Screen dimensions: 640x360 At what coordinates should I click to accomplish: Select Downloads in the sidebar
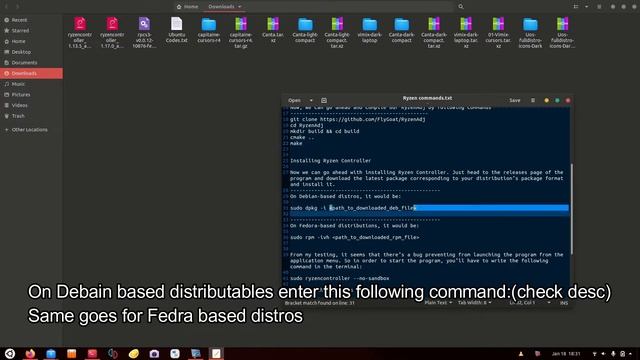(x=31, y=73)
